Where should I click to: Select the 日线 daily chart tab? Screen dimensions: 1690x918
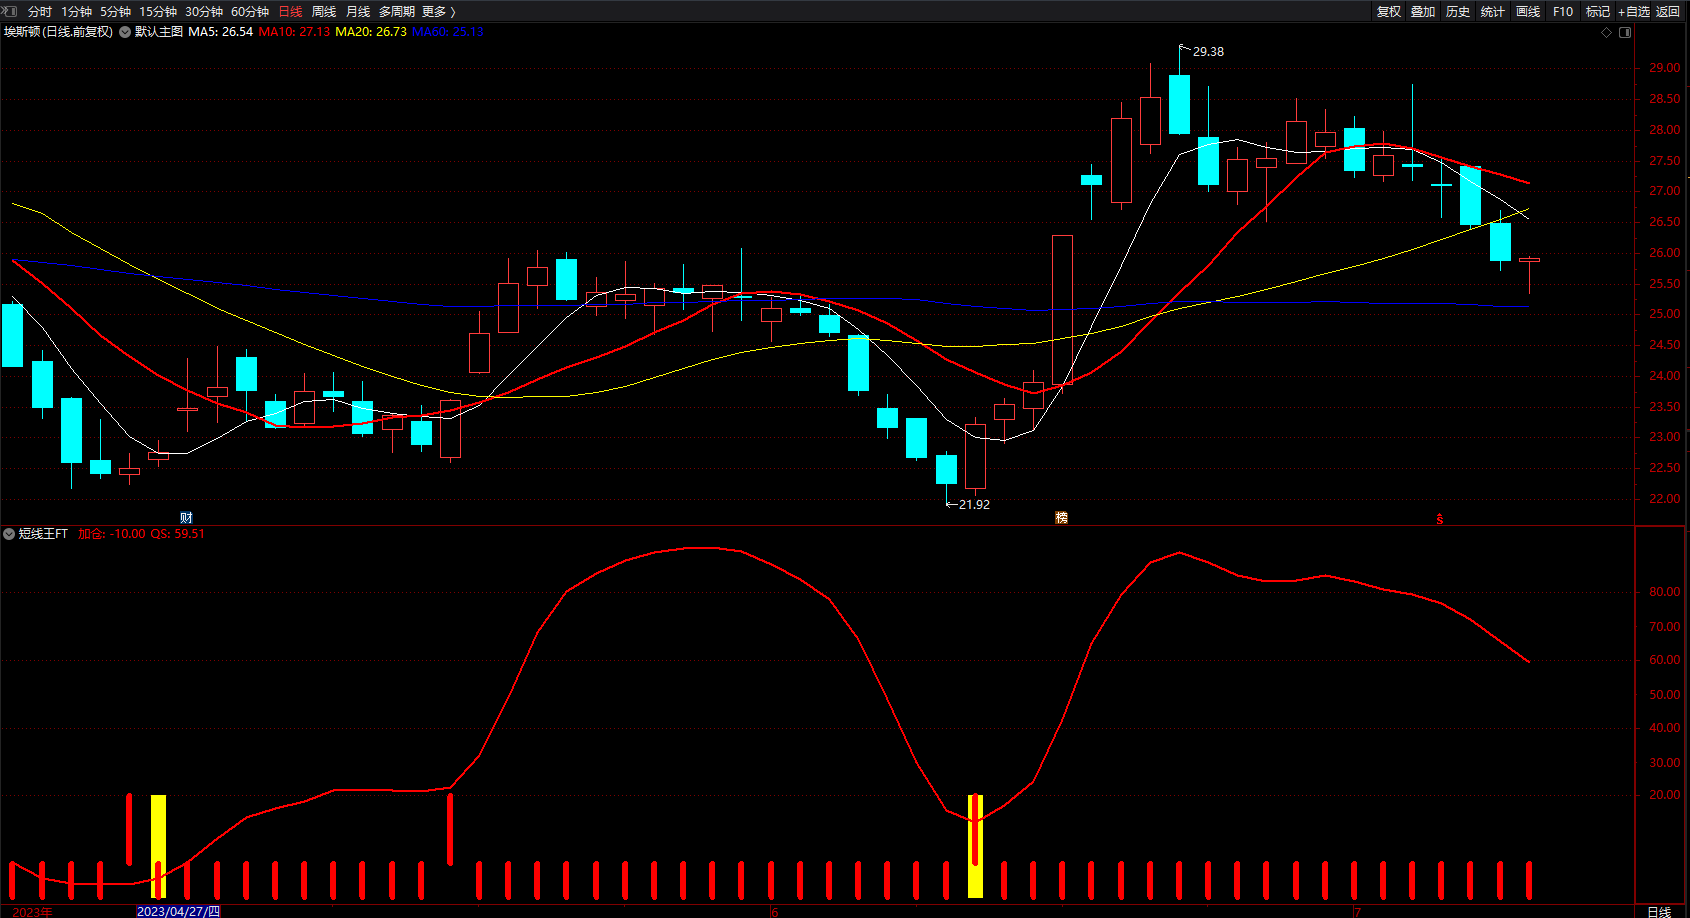coord(290,12)
